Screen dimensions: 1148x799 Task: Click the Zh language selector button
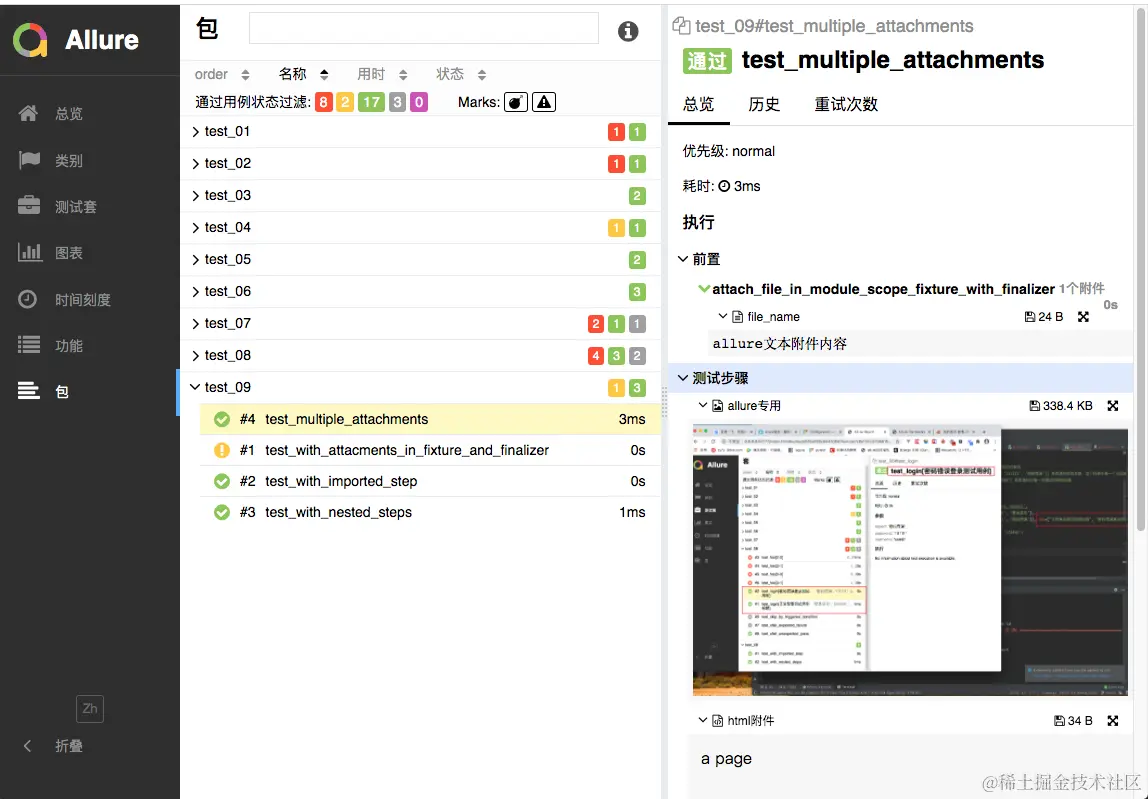pos(89,708)
